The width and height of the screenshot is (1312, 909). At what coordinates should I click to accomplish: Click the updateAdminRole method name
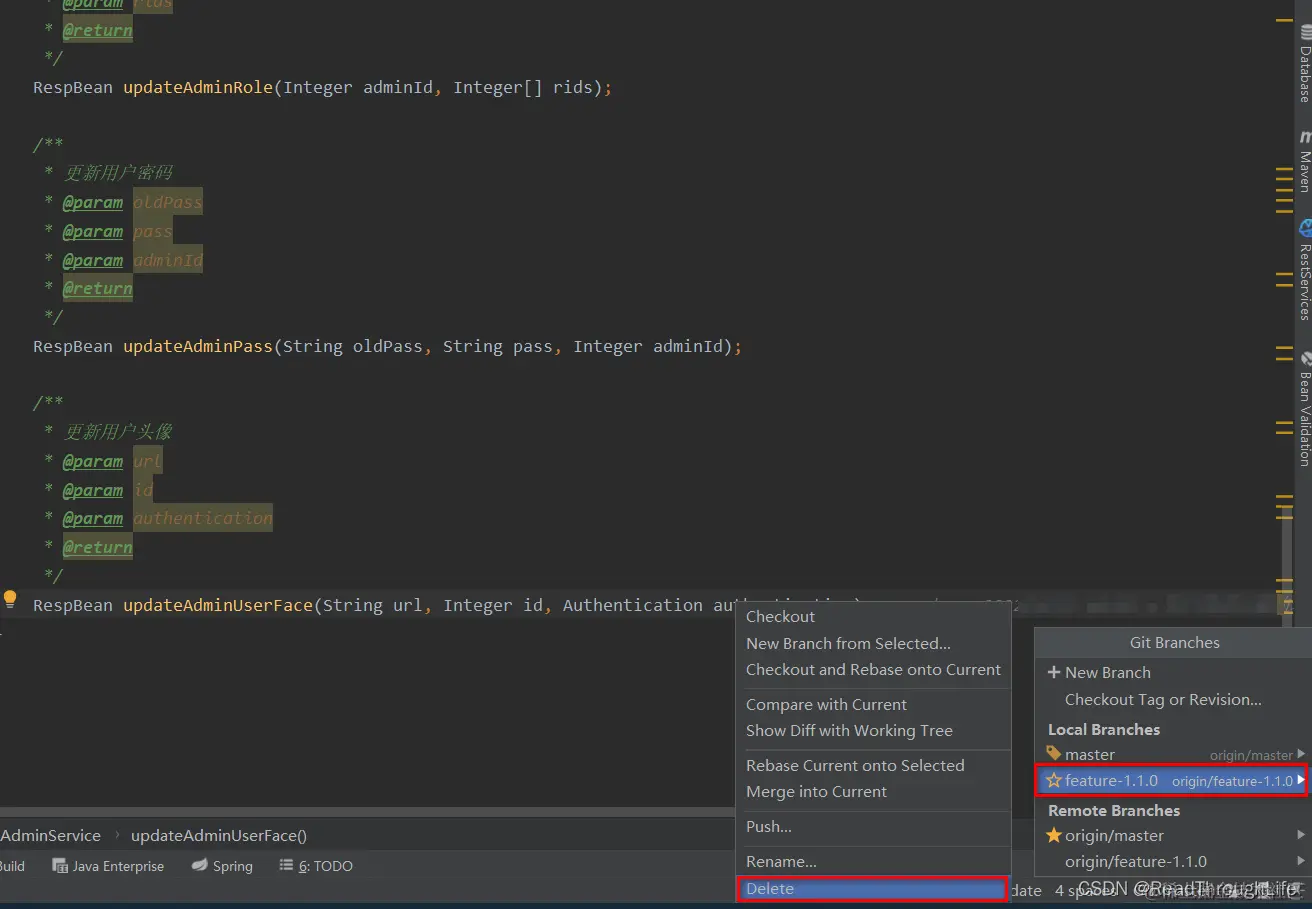tap(198, 88)
